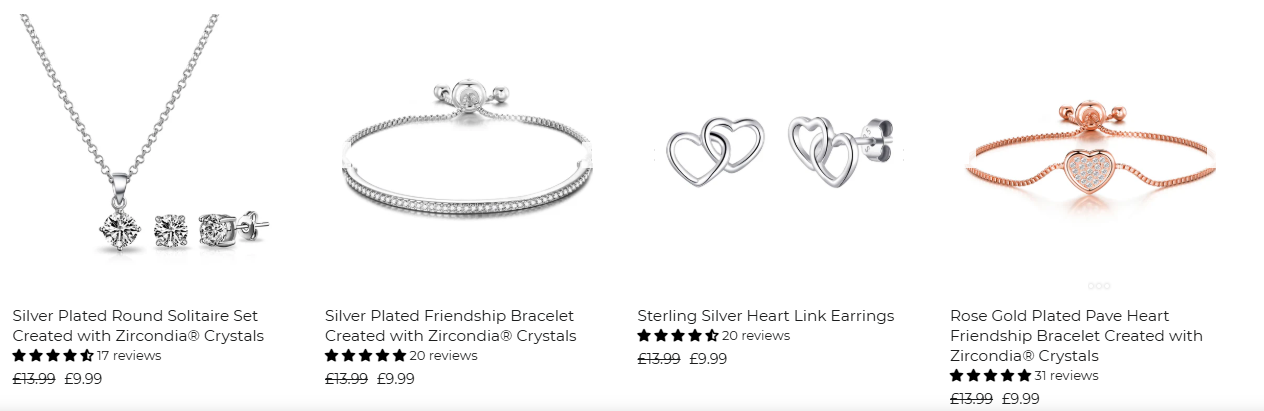Open '17 reviews' for the Solitaire Set

coord(129,356)
